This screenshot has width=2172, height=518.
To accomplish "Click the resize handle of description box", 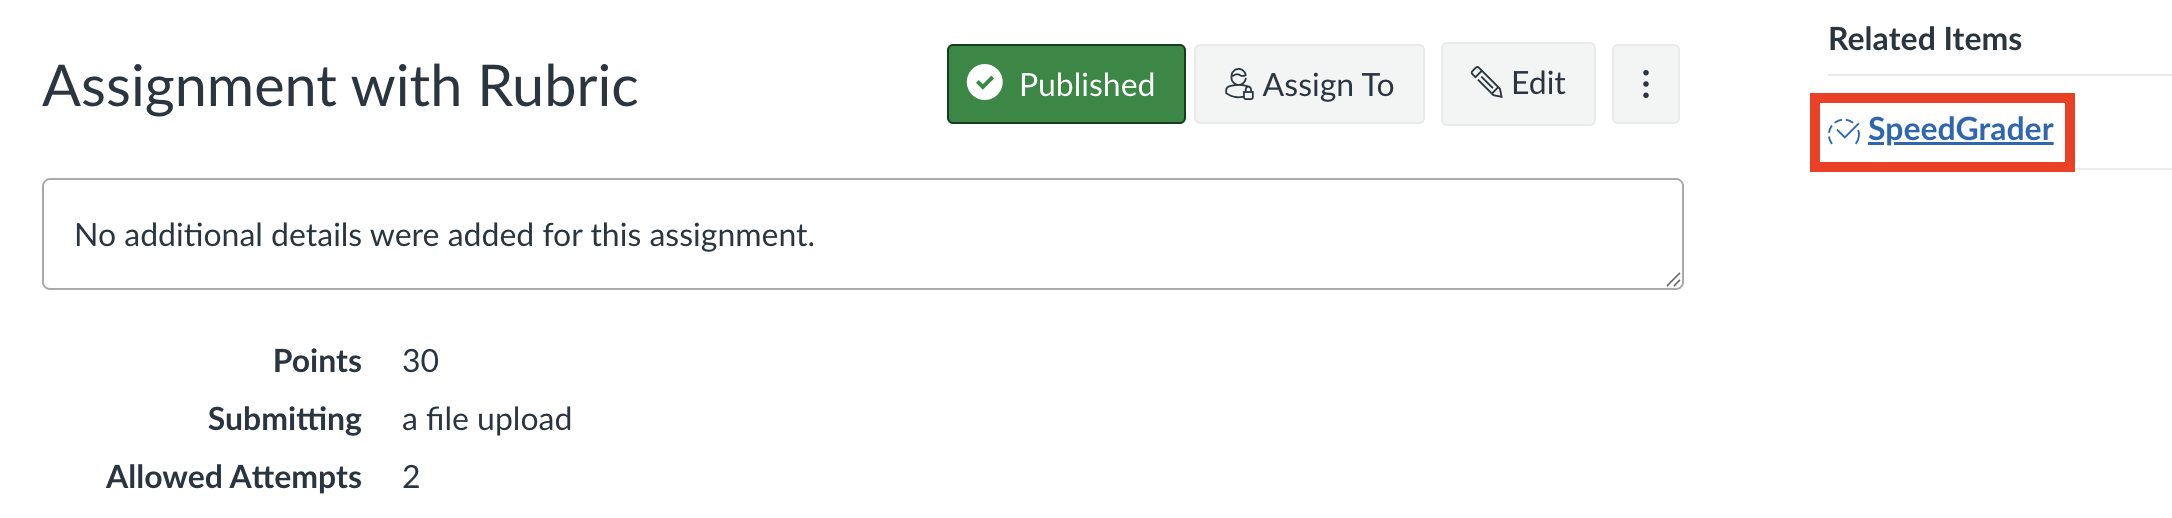I will coord(1673,280).
